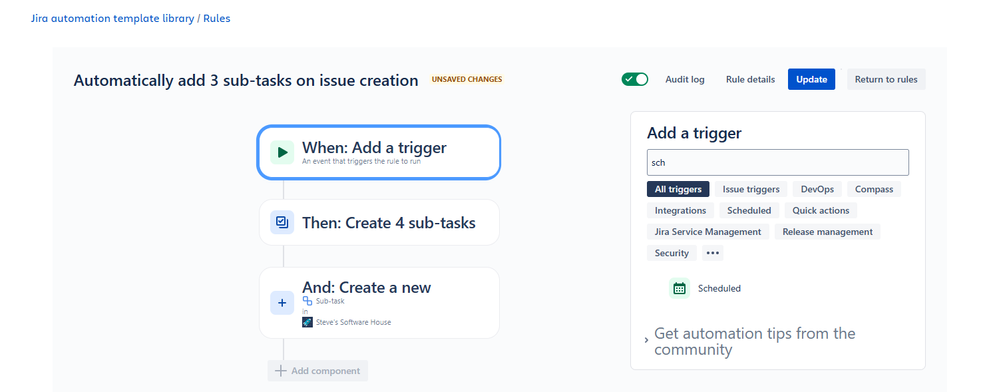Click Steve's Software House project avatar
The image size is (999, 392).
[x=307, y=322]
